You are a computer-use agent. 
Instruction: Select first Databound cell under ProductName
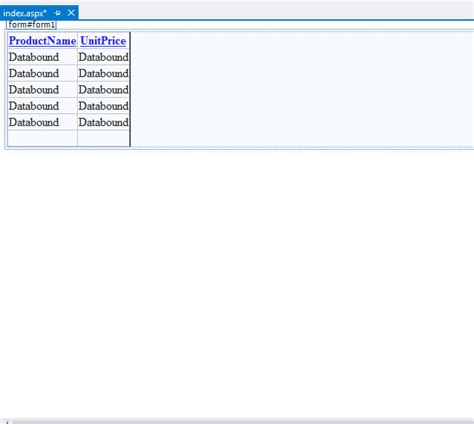(43, 57)
